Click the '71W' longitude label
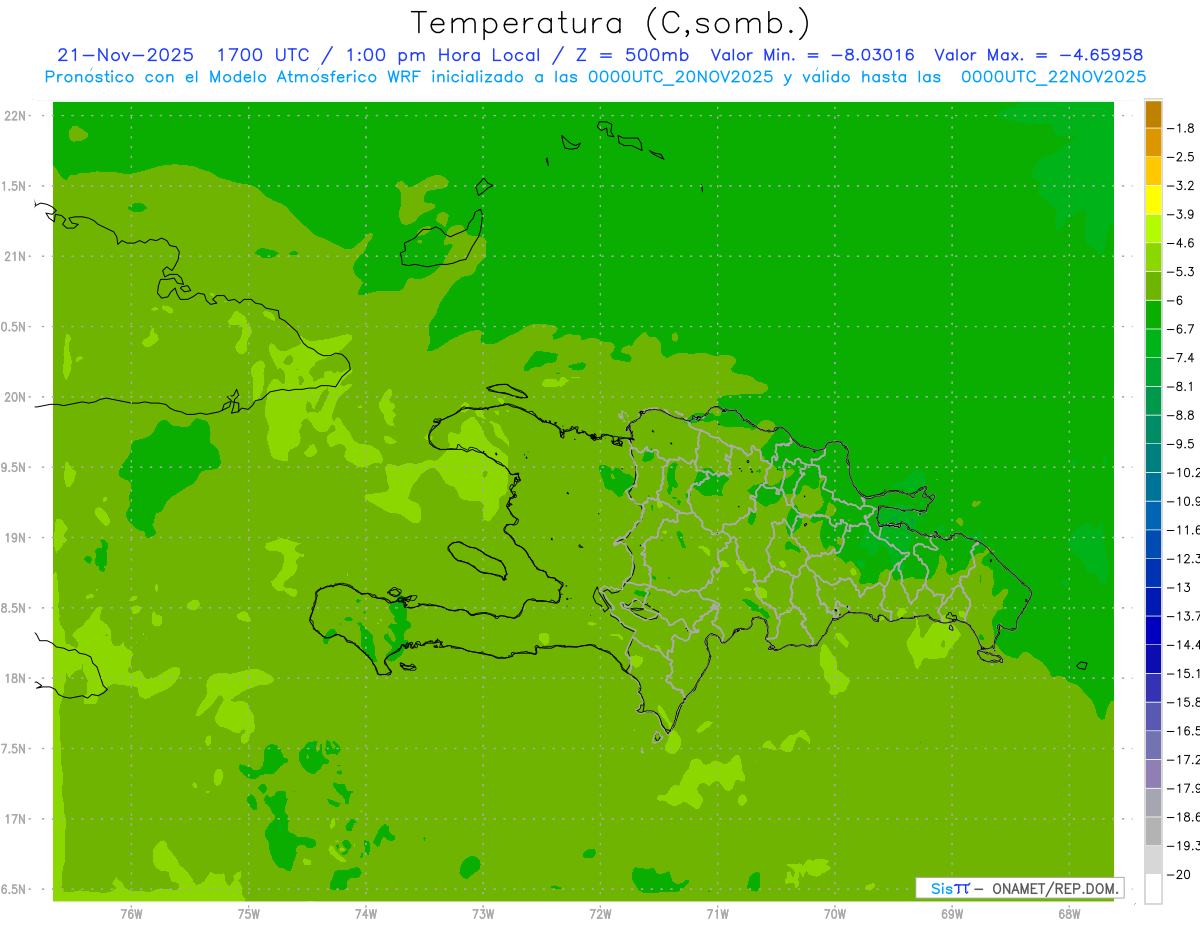This screenshot has width=1200, height=927. tap(717, 914)
